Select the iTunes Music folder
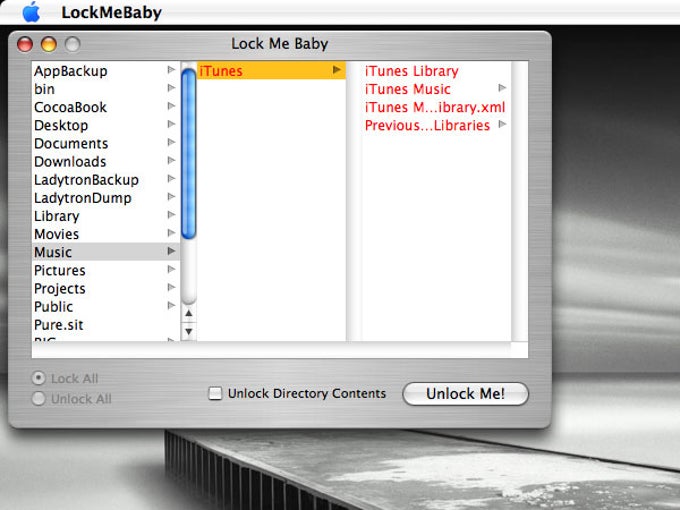 (x=437, y=89)
